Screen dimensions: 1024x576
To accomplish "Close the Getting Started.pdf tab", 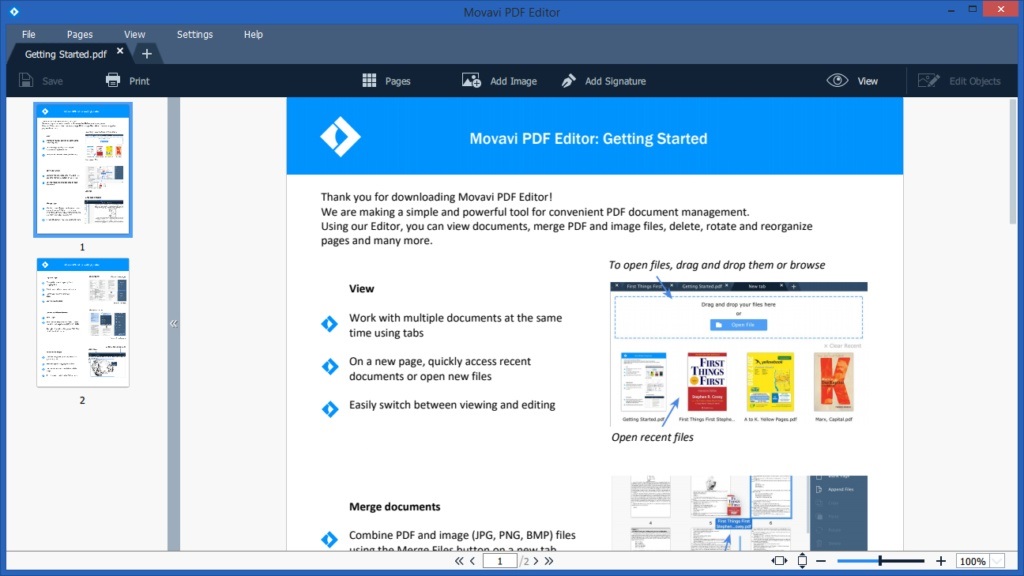I will click(x=120, y=51).
